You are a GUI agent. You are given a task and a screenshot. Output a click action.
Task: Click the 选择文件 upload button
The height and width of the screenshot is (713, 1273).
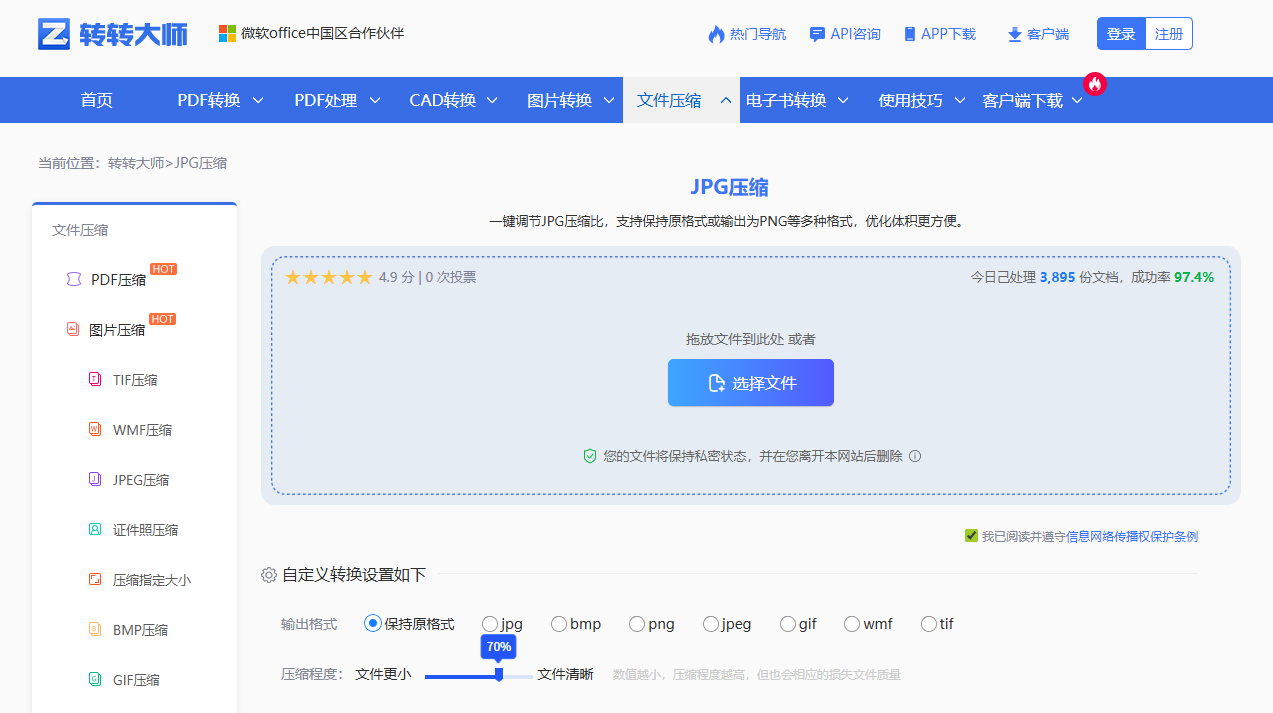tap(751, 383)
